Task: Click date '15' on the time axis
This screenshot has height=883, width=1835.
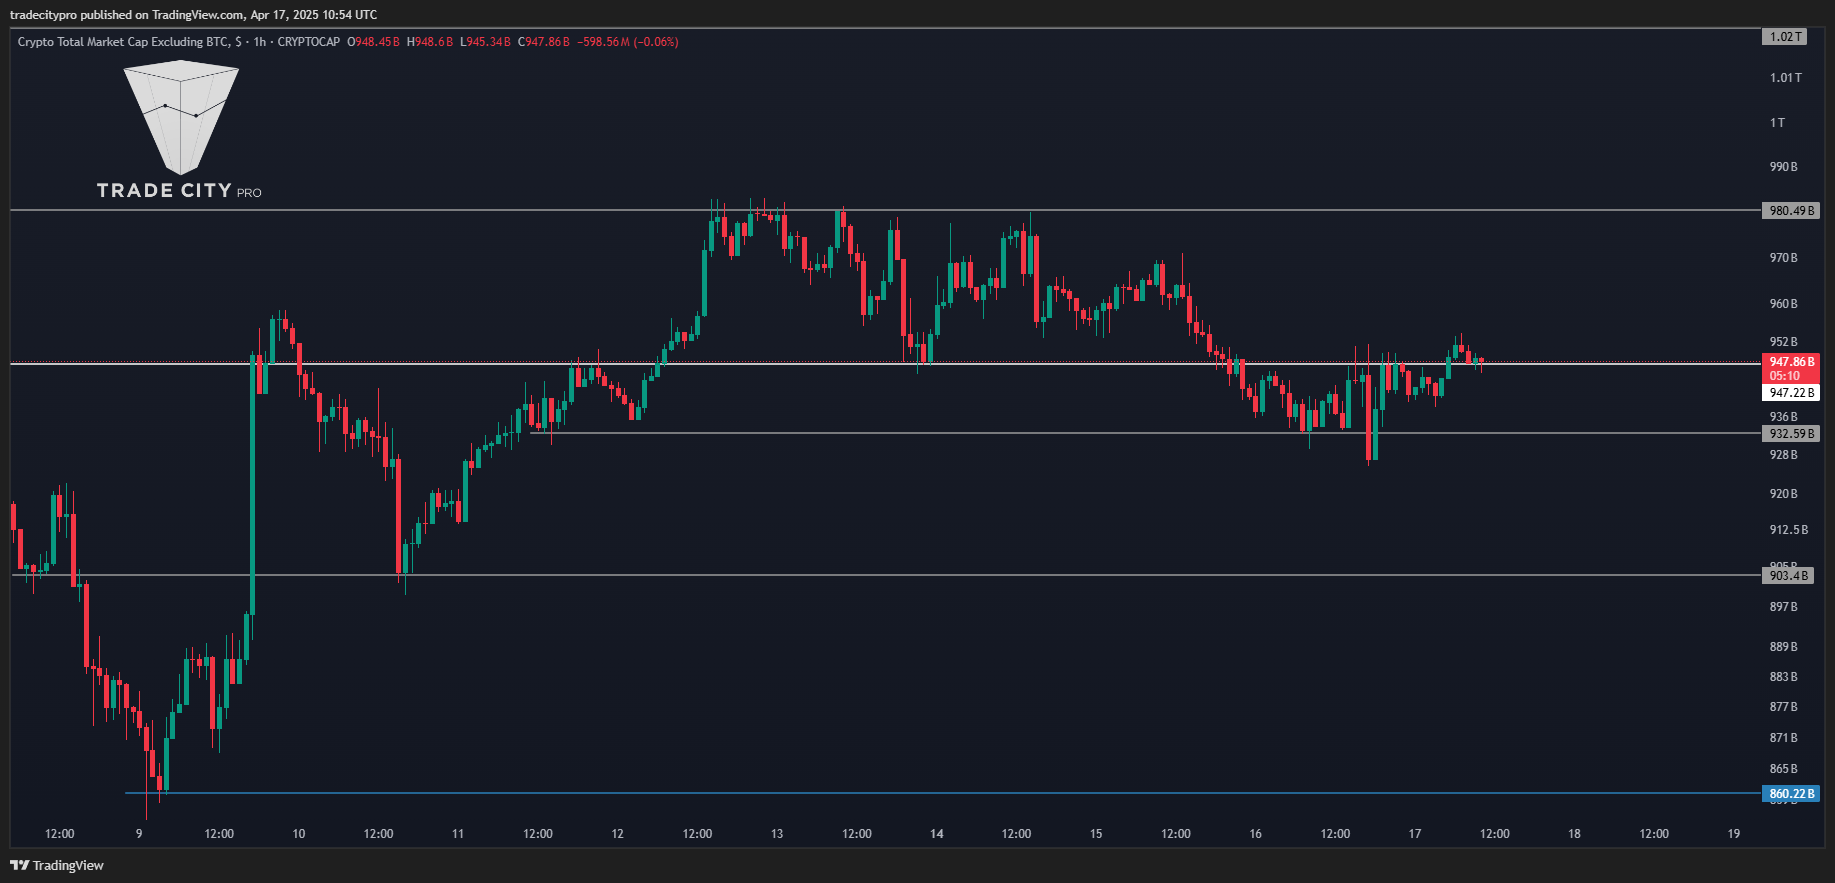Action: [1096, 834]
